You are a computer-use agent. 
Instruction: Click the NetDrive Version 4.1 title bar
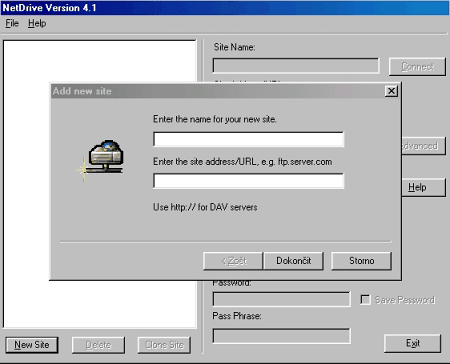click(x=225, y=8)
